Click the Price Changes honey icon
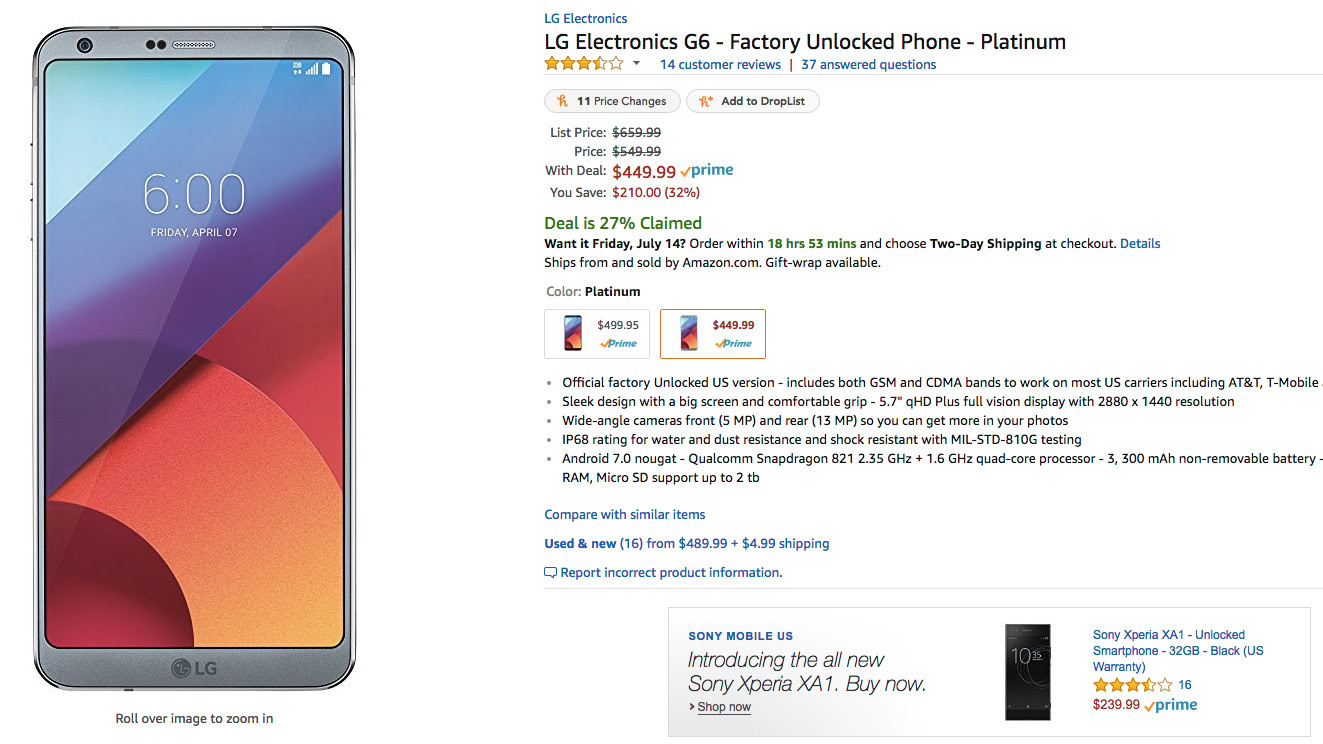Image resolution: width=1323 pixels, height=744 pixels. 562,101
